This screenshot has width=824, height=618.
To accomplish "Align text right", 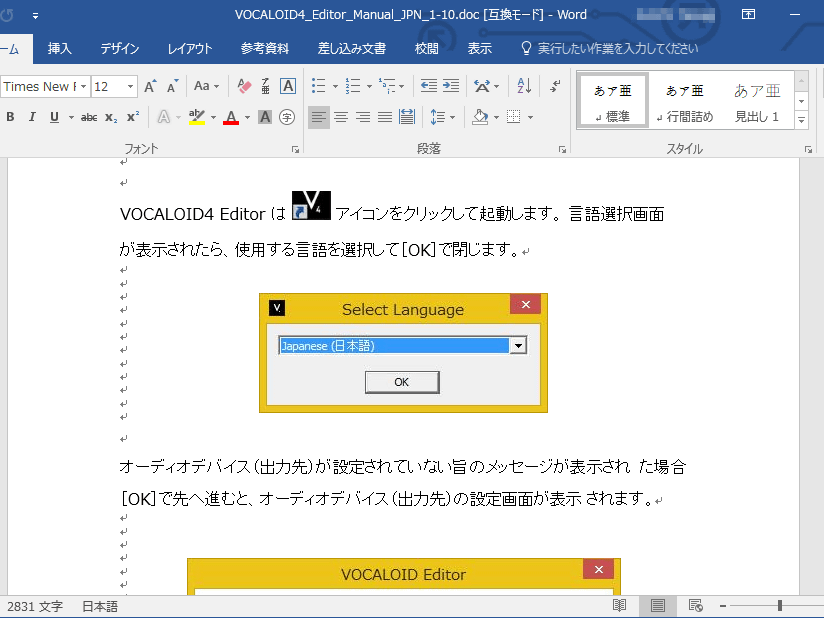I will pyautogui.click(x=363, y=117).
